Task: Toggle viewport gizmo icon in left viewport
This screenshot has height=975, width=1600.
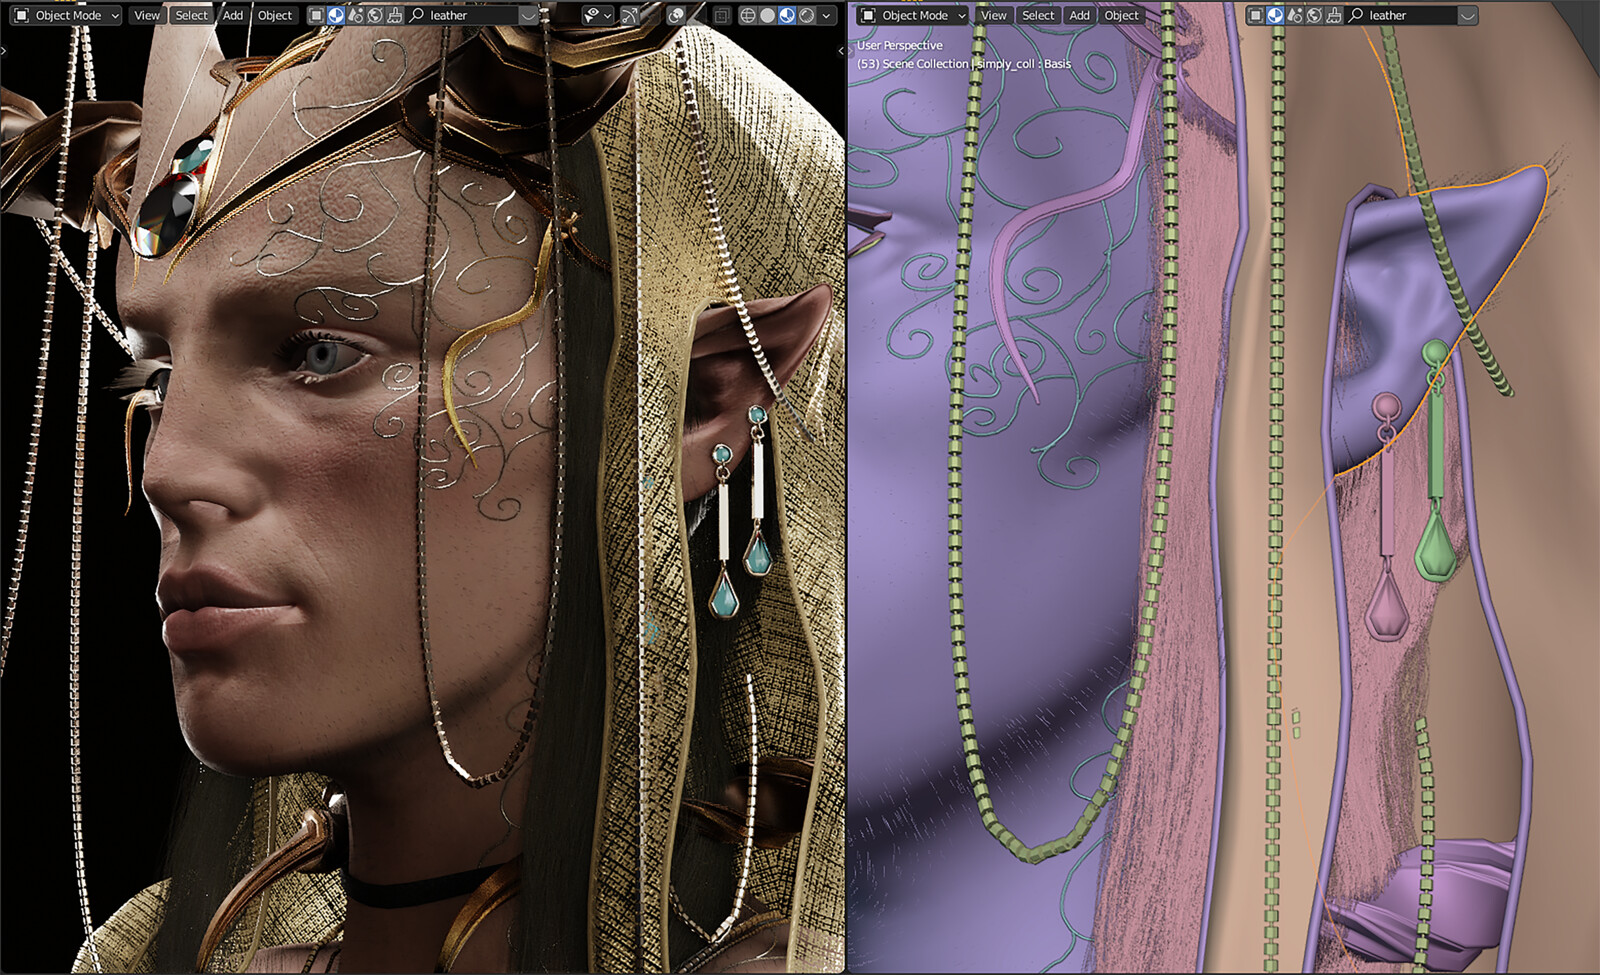Action: (630, 15)
